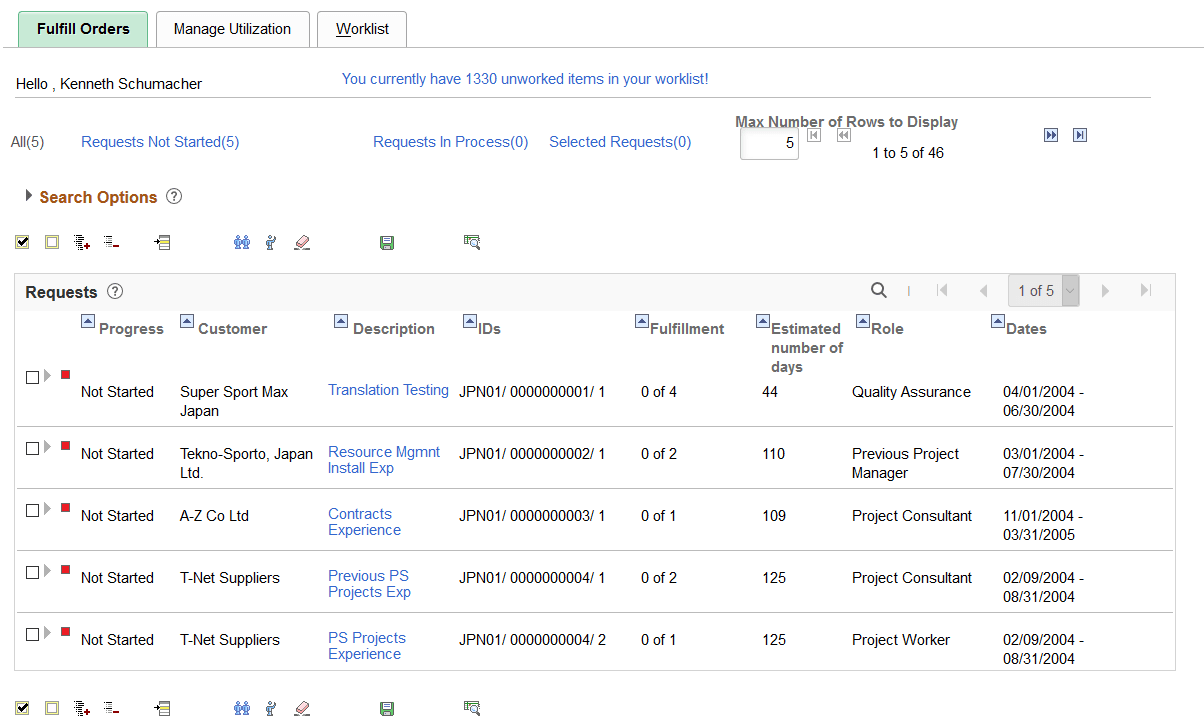Select the two-people resource matching icon
The image size is (1204, 727).
(241, 242)
